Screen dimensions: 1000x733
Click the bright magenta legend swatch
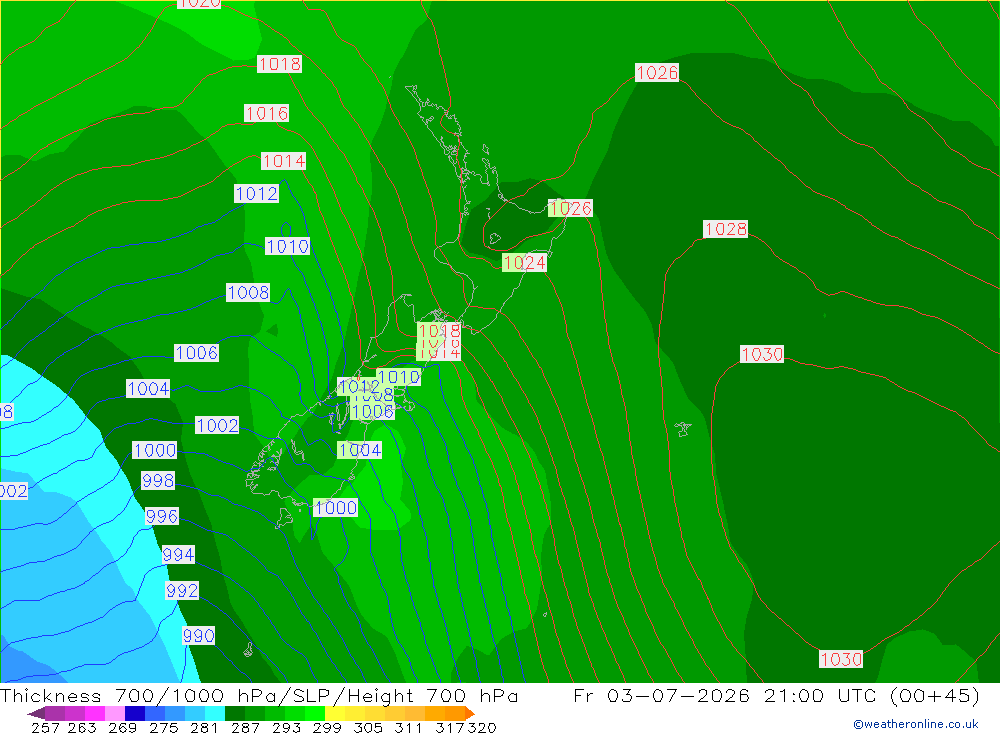(95, 713)
